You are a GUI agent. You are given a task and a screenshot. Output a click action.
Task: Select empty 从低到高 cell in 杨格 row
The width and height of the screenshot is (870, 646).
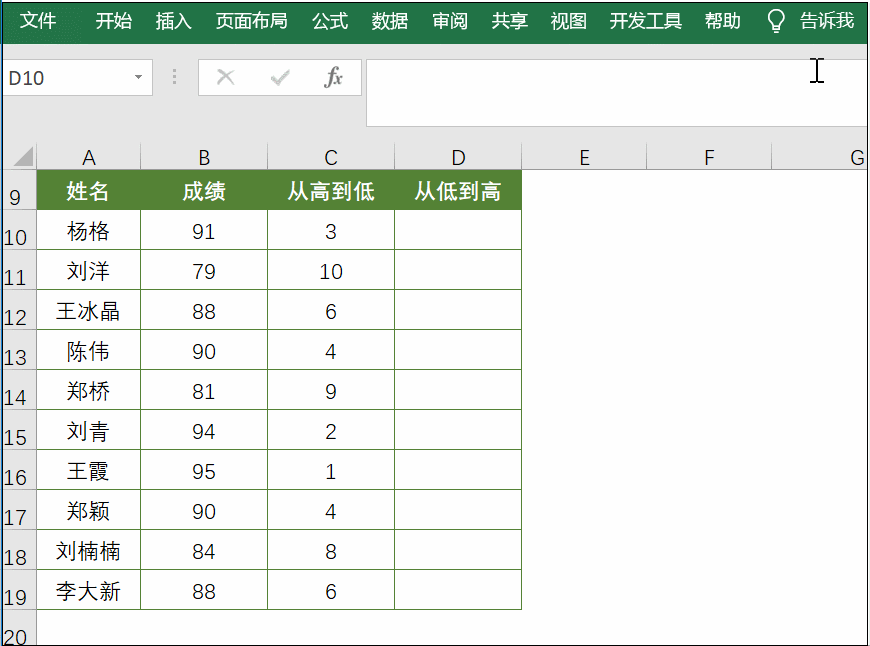click(x=458, y=230)
